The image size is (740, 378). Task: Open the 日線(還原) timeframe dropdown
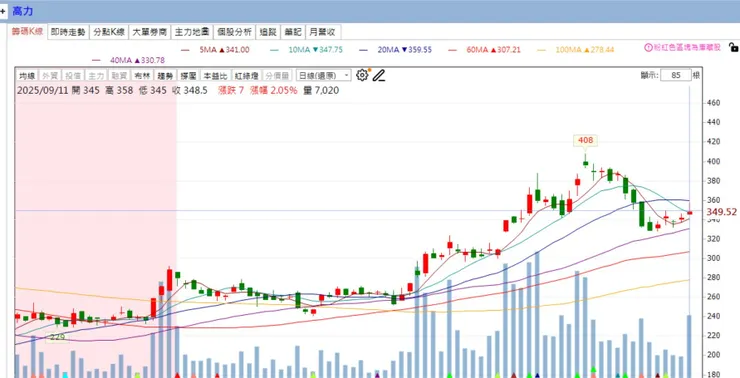pyautogui.click(x=324, y=75)
